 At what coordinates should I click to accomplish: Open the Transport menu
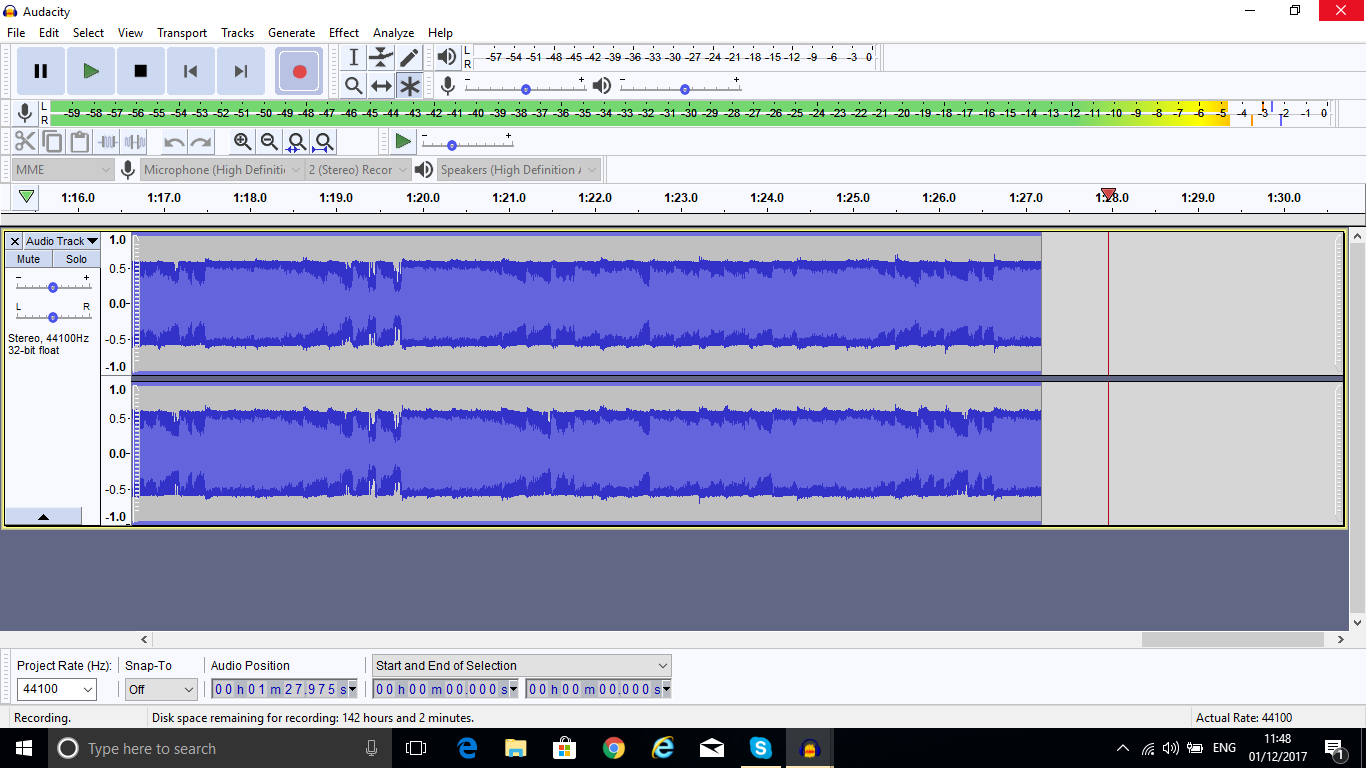181,32
